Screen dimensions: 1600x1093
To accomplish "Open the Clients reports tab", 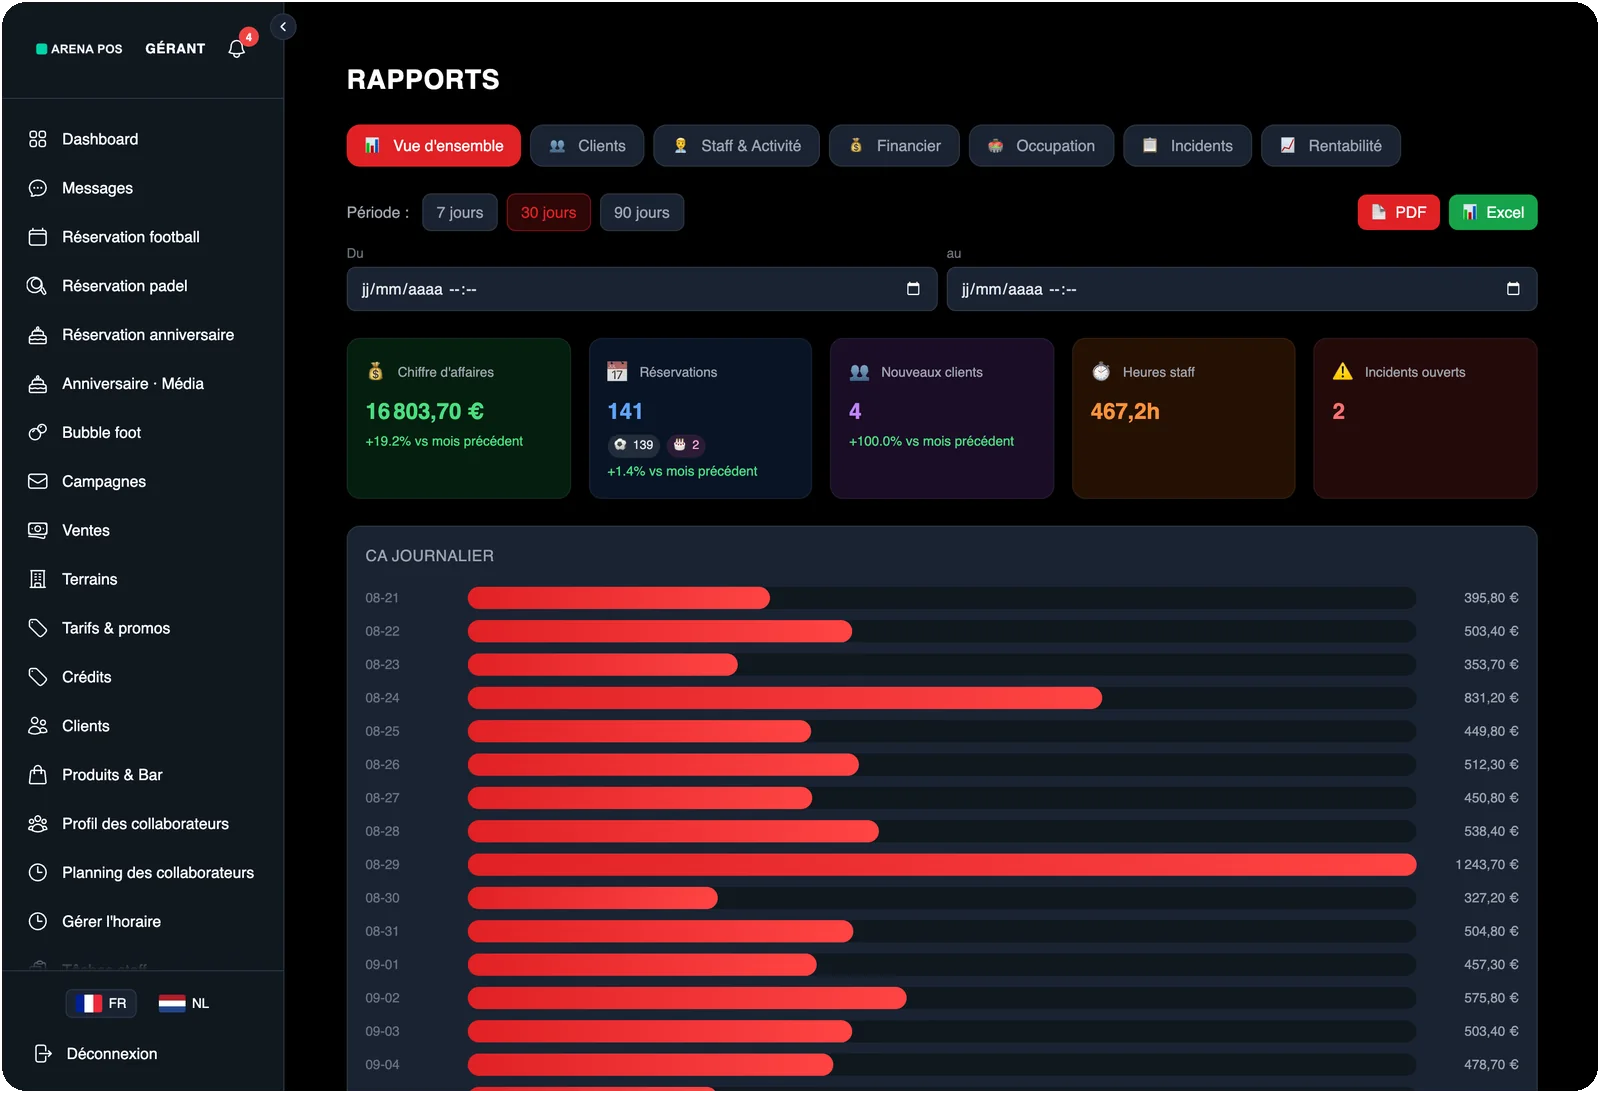I will [587, 146].
